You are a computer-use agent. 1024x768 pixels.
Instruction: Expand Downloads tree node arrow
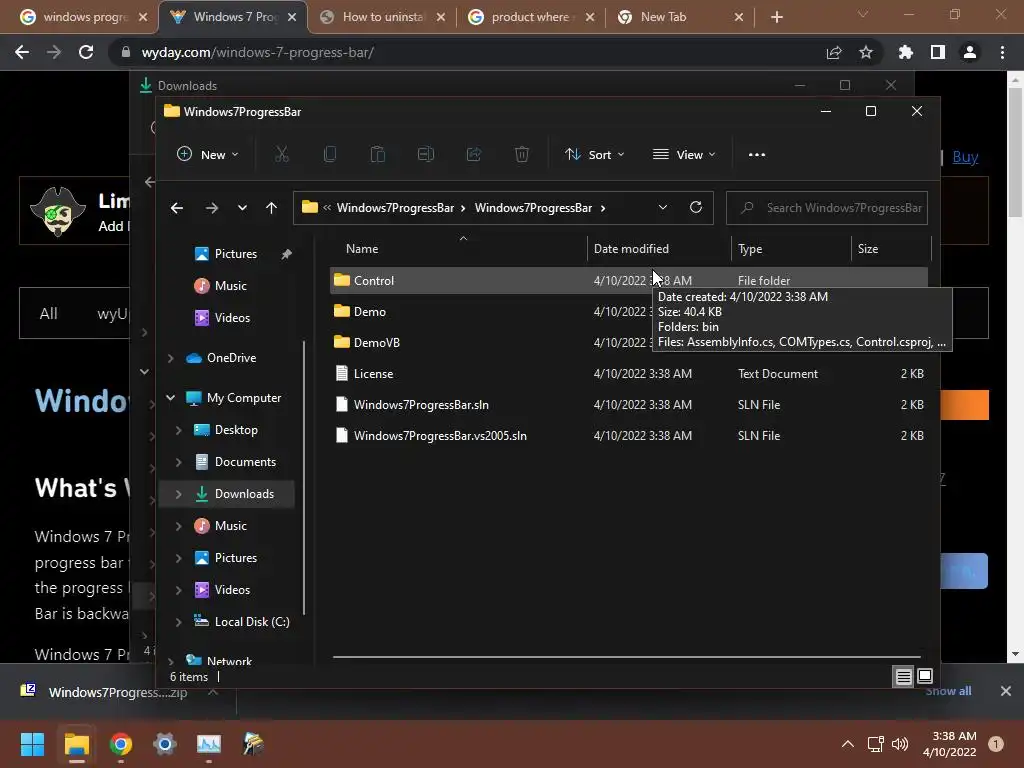178,494
